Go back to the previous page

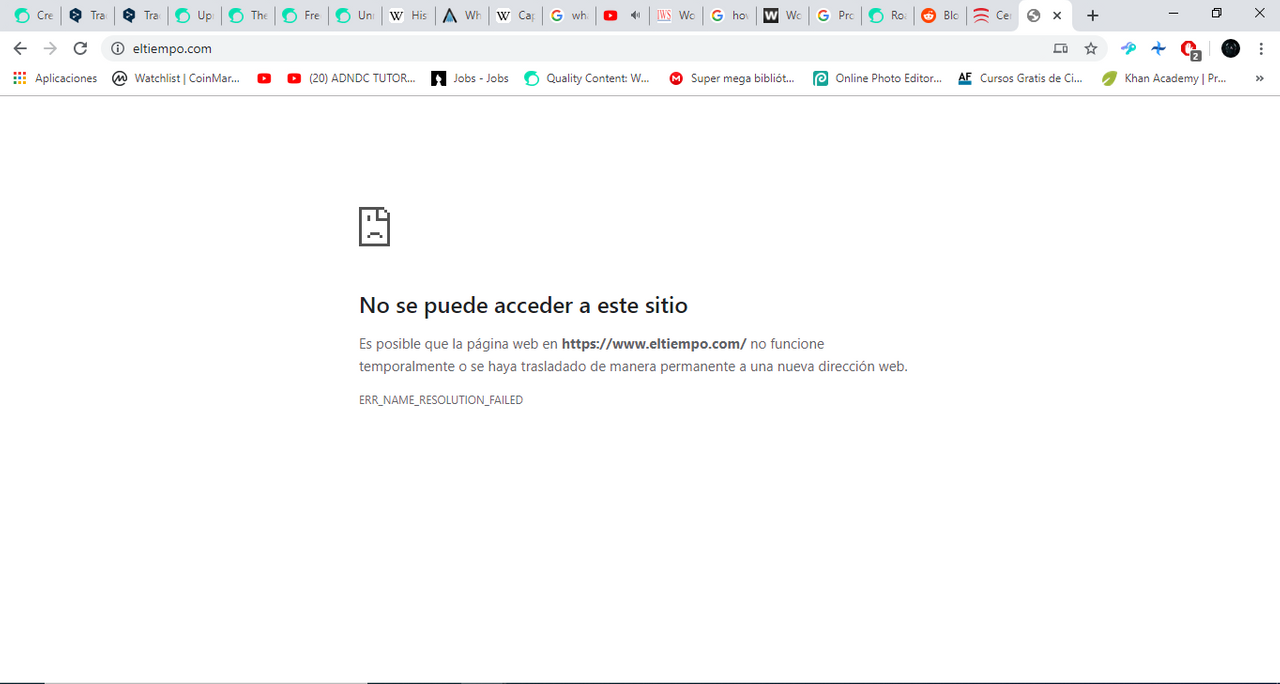[20, 48]
